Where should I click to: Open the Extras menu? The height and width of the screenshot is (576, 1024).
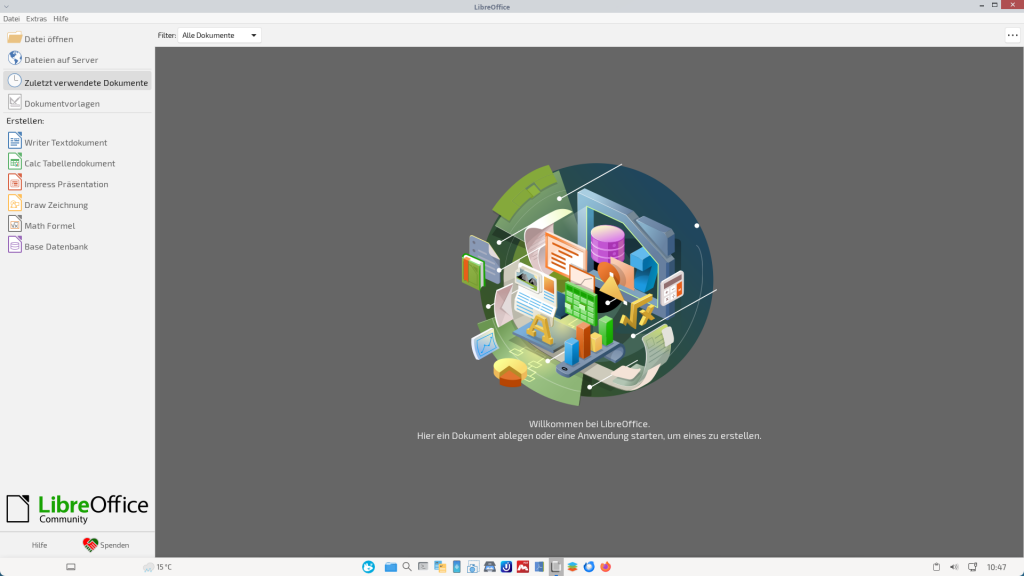(x=36, y=19)
